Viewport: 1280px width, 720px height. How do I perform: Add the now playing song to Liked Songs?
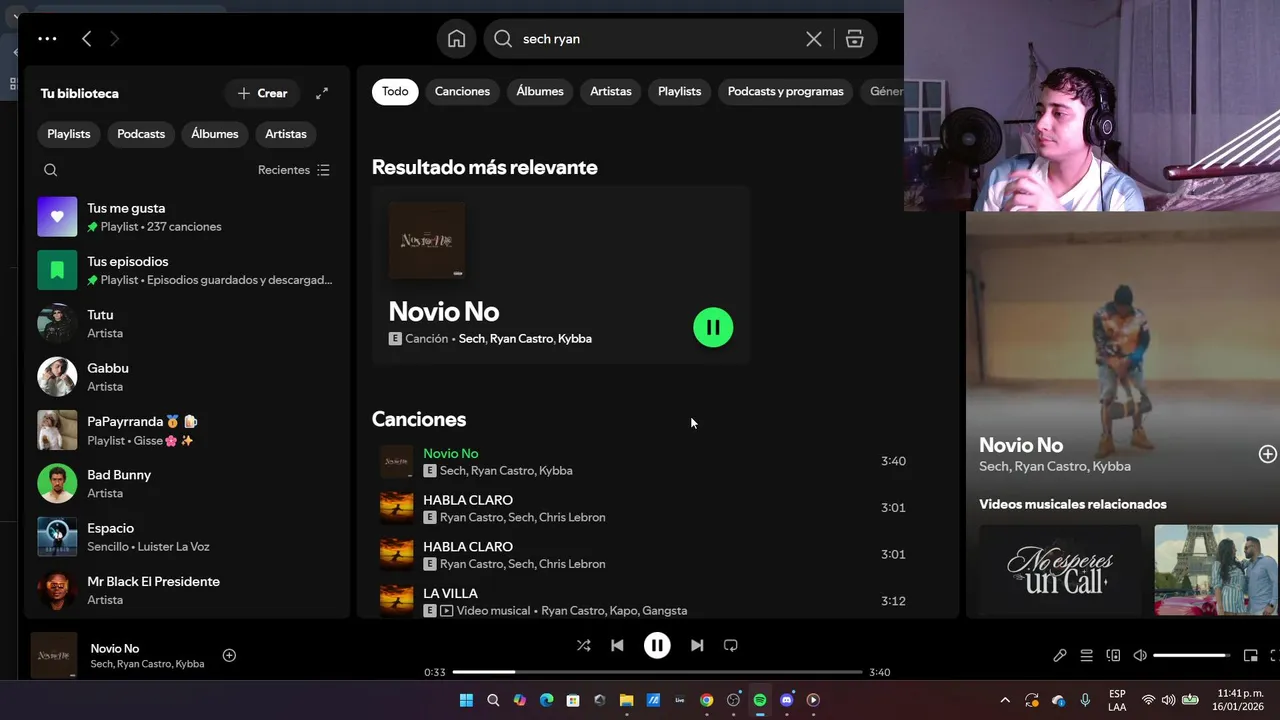coord(229,655)
